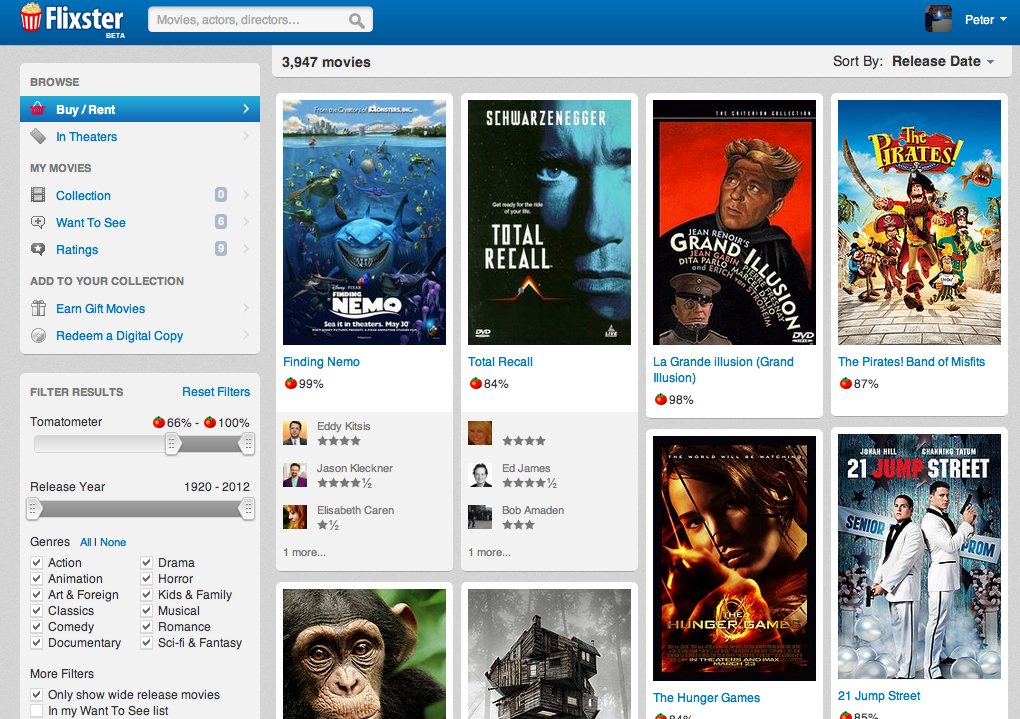Expand the Earn Gift Movies chevron

pos(246,308)
